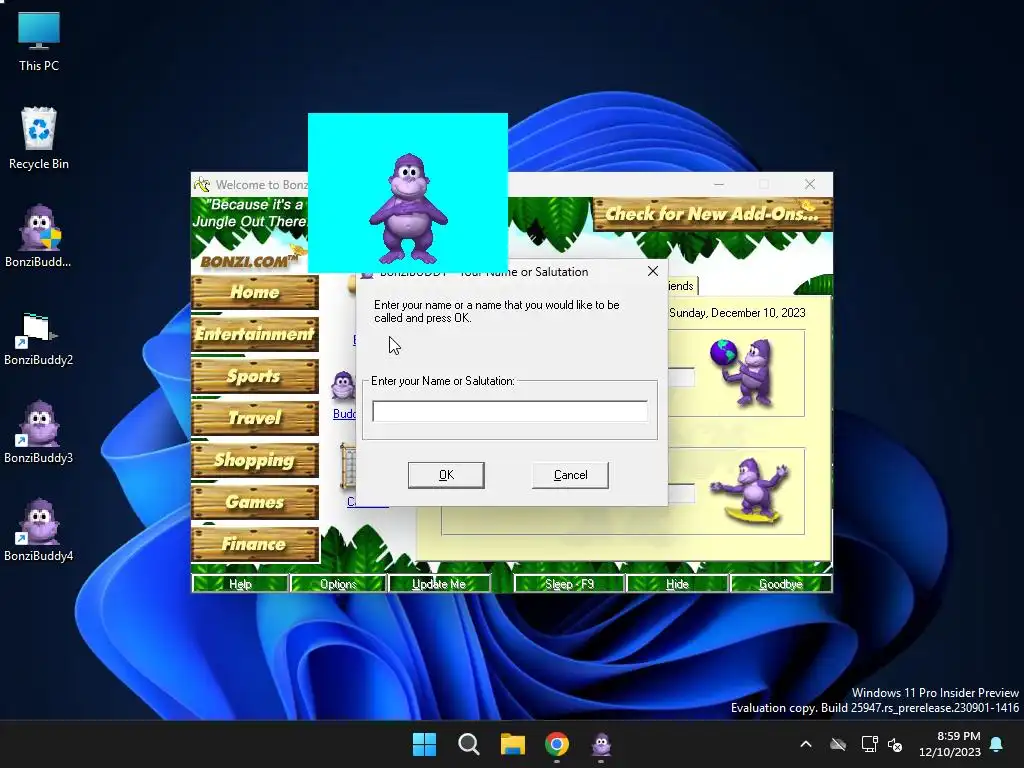Image resolution: width=1024 pixels, height=768 pixels.
Task: Select the BonziBuddy3 desktop shortcut
Action: point(39,432)
